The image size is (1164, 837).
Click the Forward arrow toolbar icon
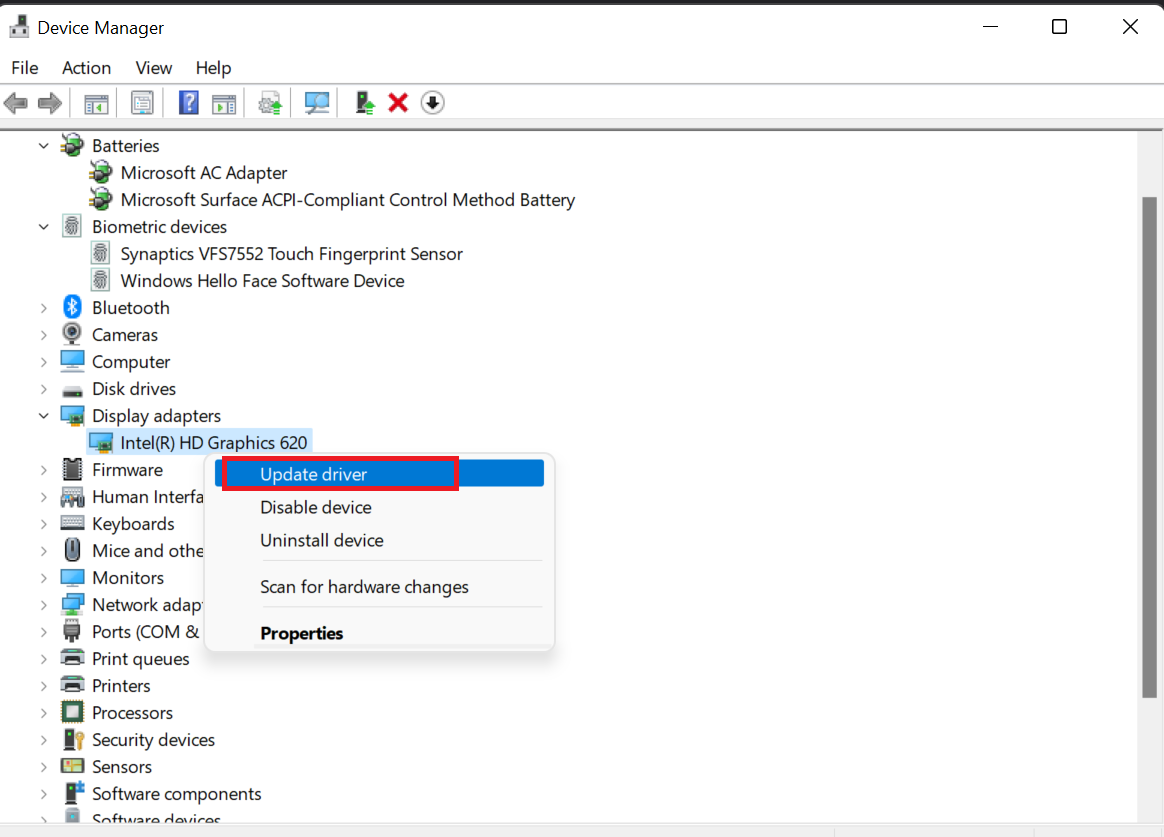pyautogui.click(x=50, y=103)
